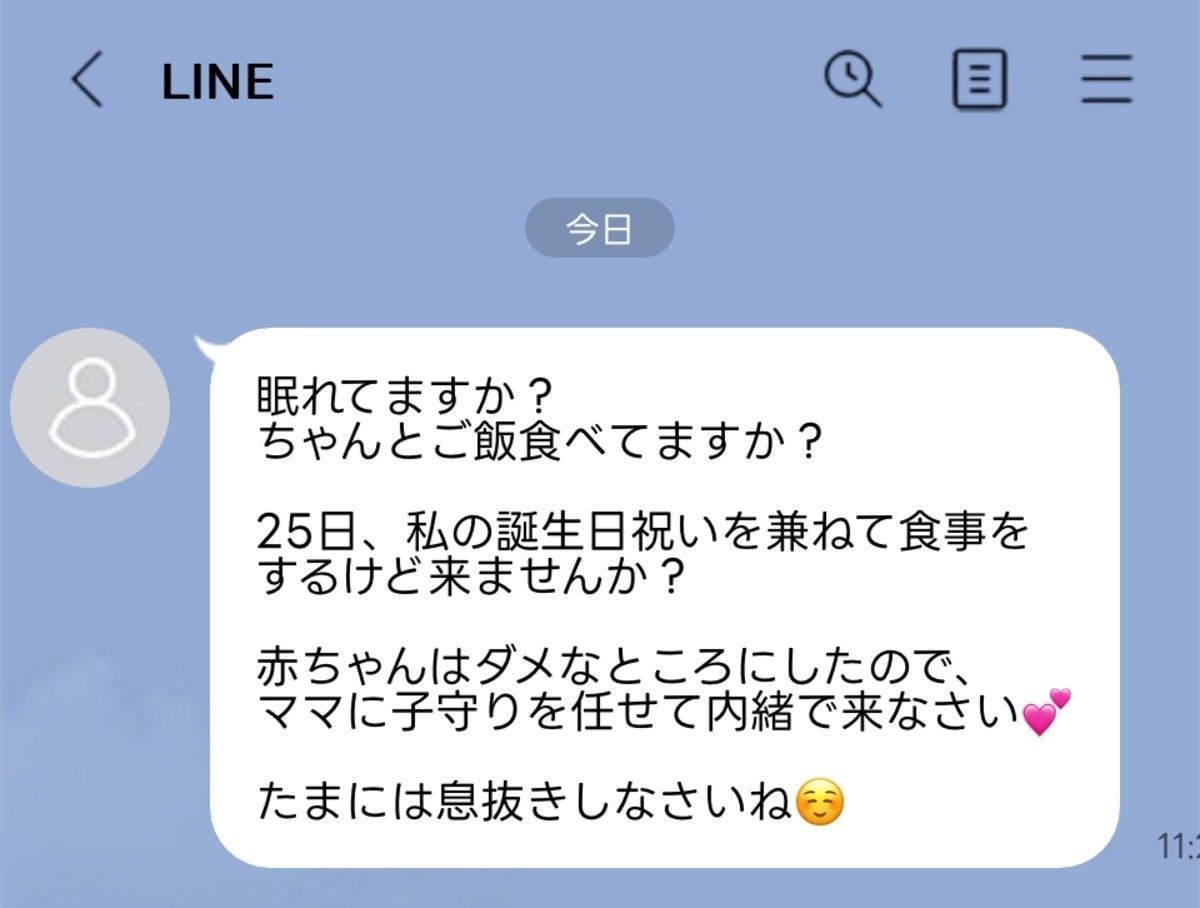
Task: Open the sender's default profile avatar
Action: click(x=91, y=408)
